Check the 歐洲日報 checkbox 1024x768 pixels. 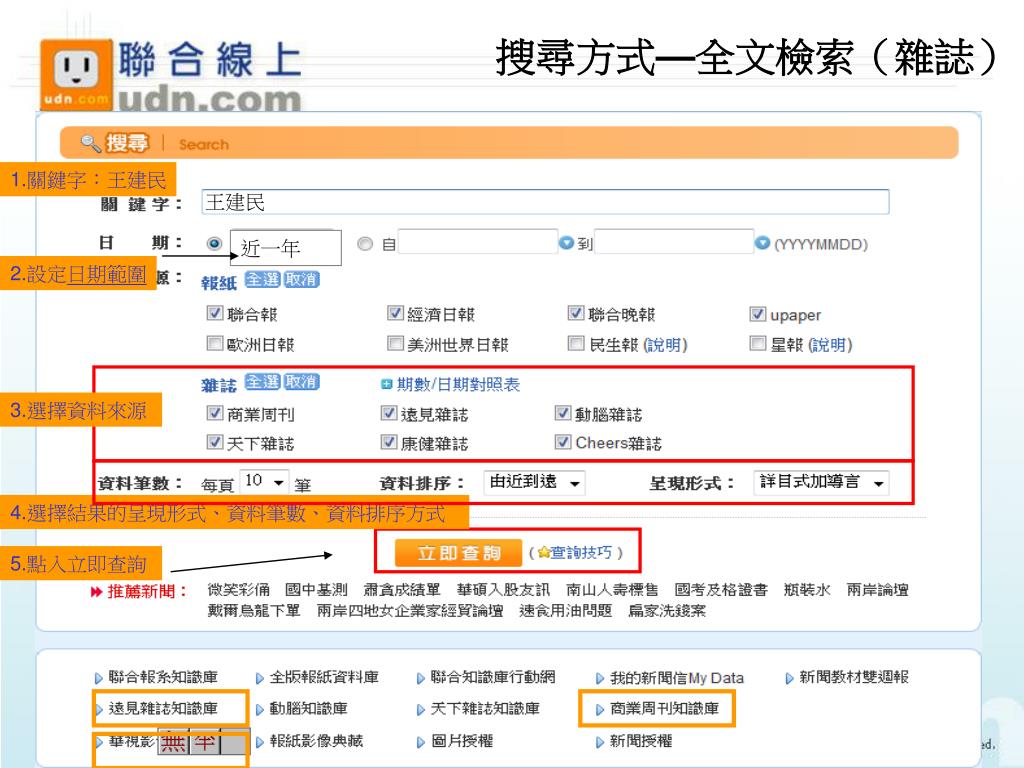[214, 343]
